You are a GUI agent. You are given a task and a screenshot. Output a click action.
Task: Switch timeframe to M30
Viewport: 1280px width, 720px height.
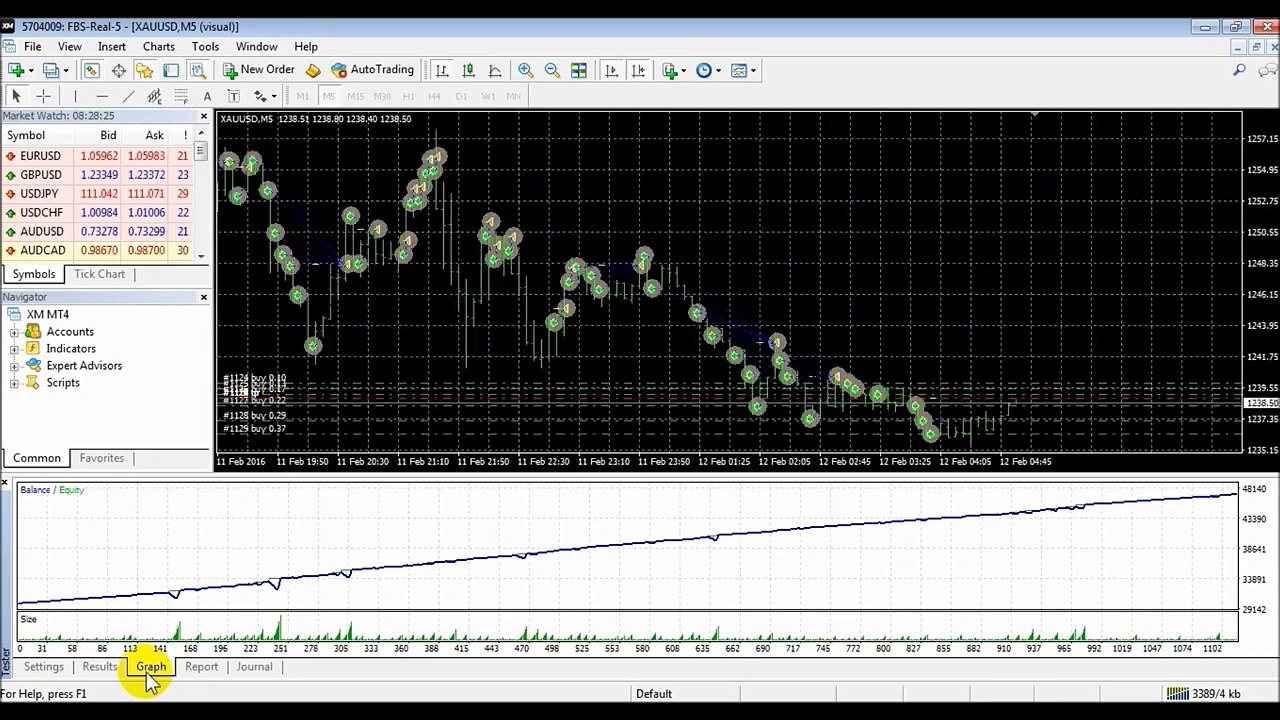pyautogui.click(x=382, y=96)
